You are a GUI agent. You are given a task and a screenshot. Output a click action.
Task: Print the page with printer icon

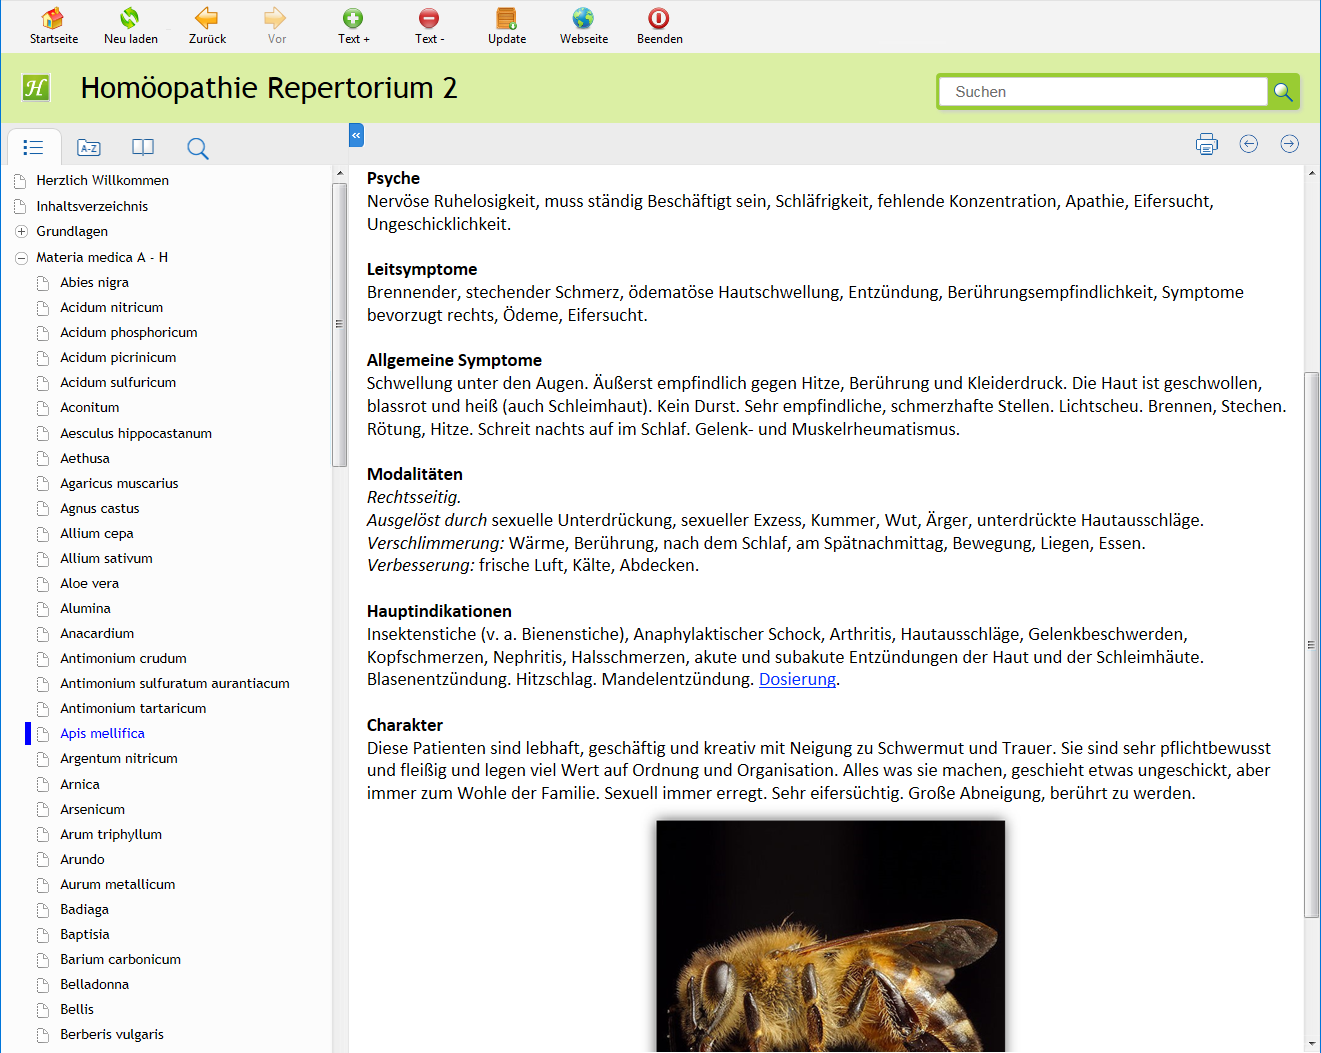(1207, 144)
